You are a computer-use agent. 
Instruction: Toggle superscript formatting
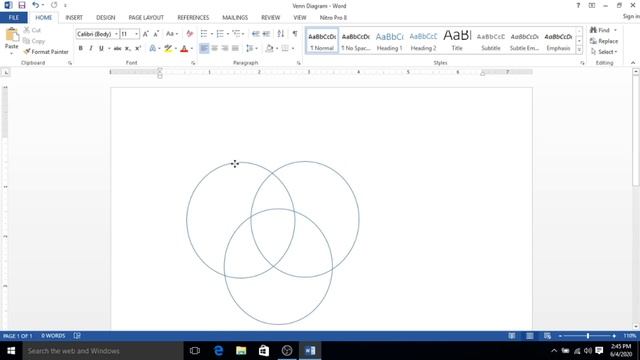138,49
